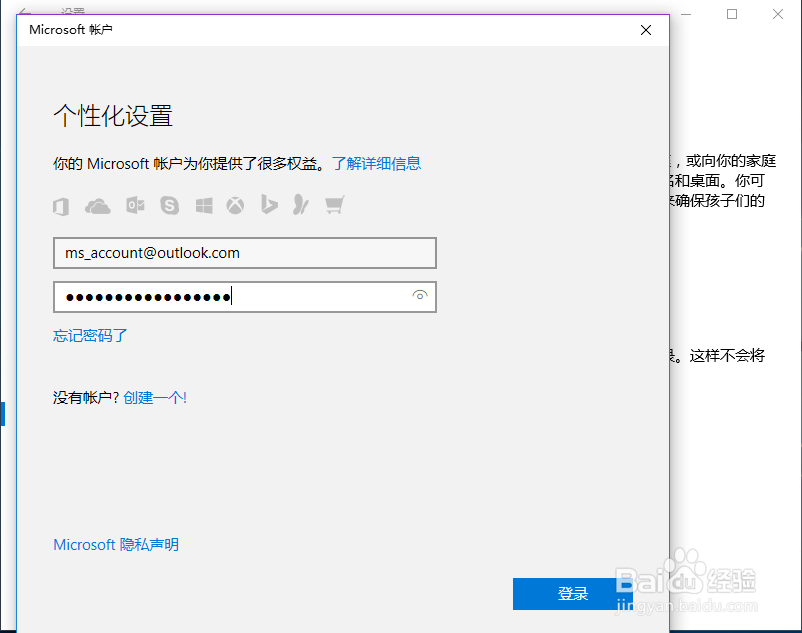Click the OneDrive cloud icon
The height and width of the screenshot is (633, 802).
click(x=97, y=207)
